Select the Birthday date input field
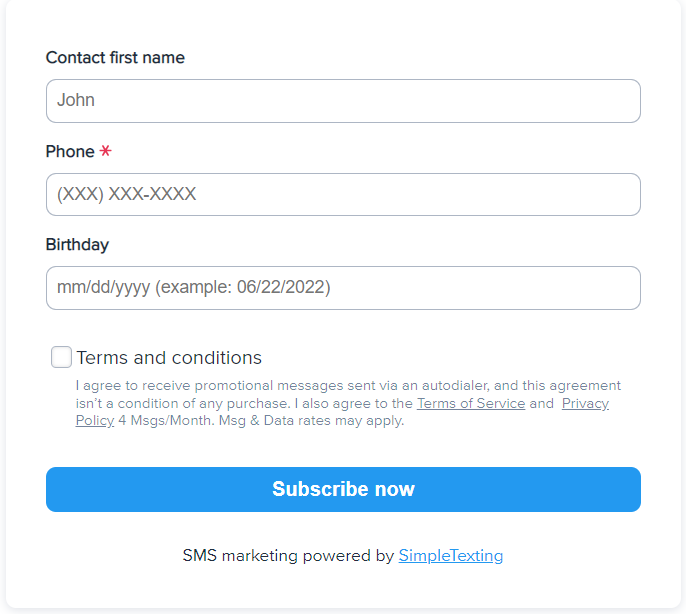This screenshot has width=686, height=614. click(x=343, y=288)
